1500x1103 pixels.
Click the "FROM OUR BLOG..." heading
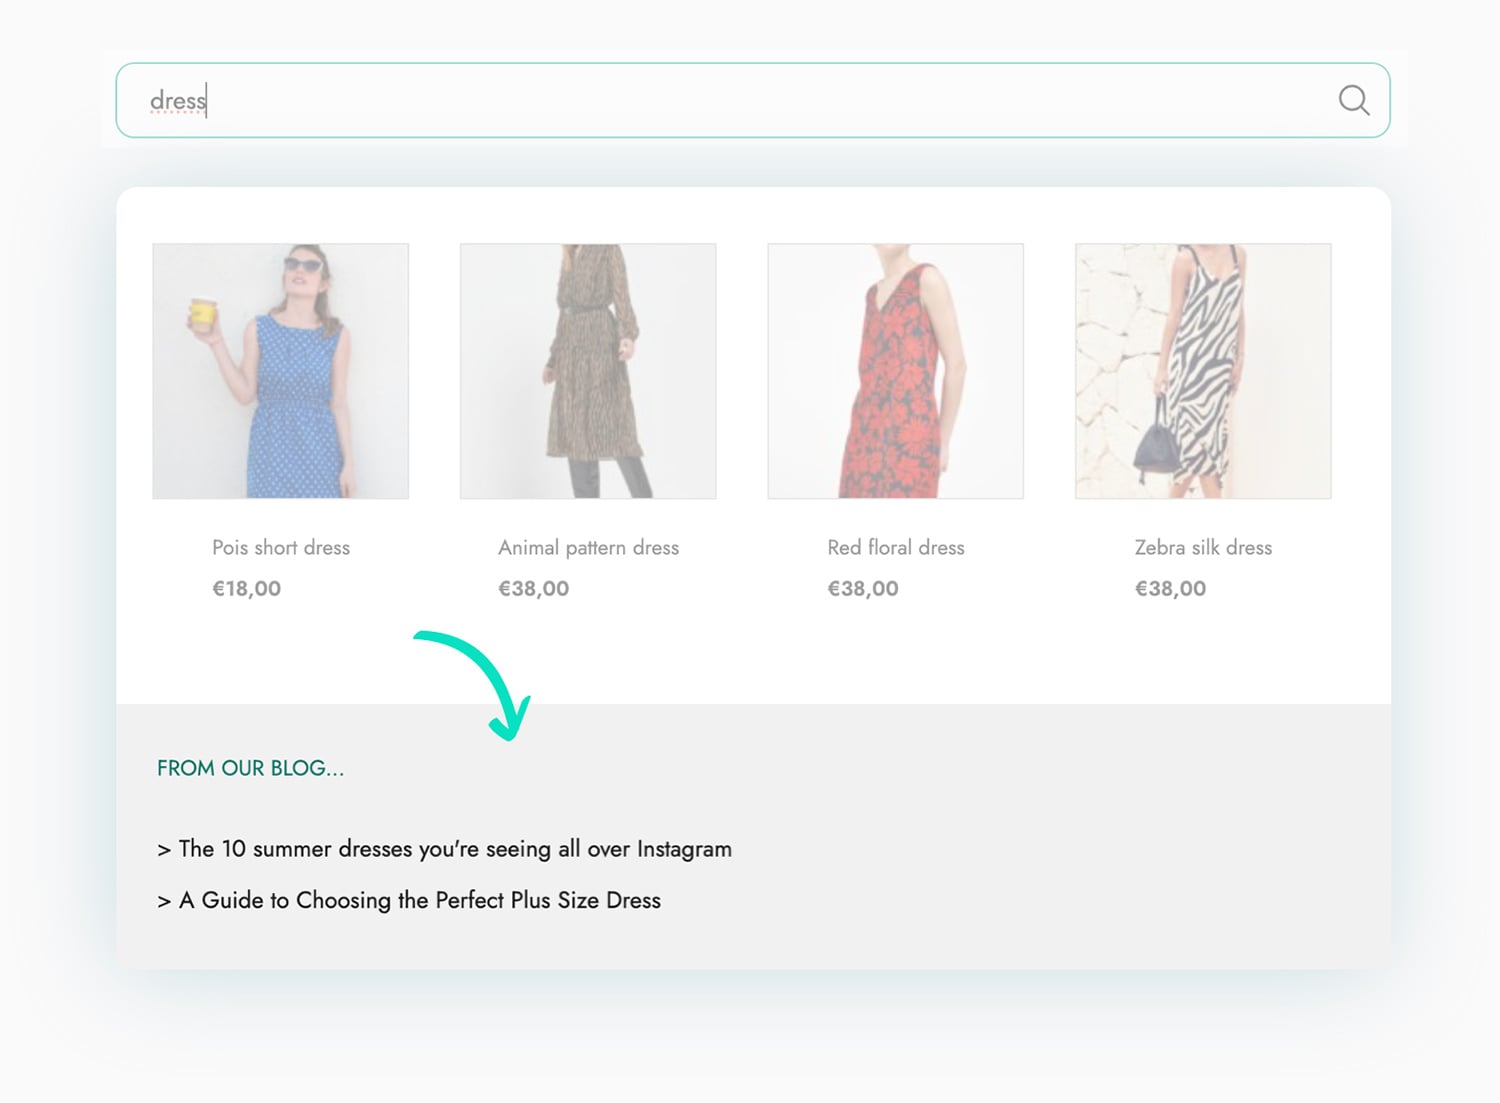click(x=250, y=768)
